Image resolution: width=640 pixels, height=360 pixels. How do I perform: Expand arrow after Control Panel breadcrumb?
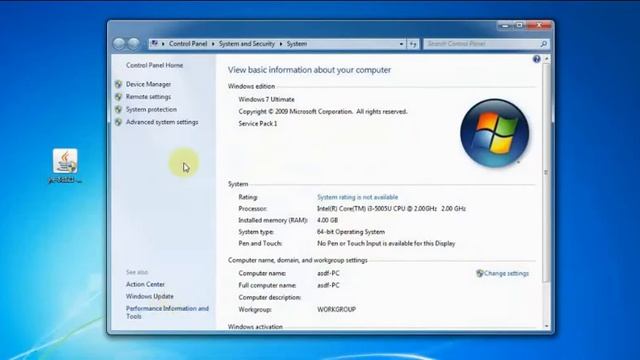[213, 44]
